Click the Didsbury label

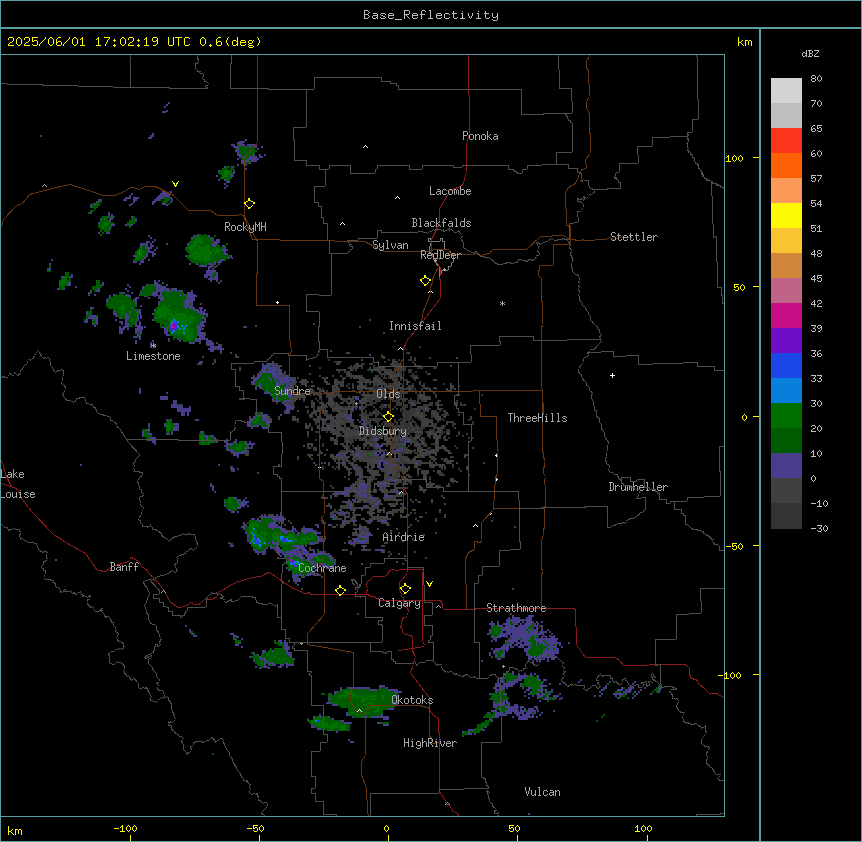click(x=383, y=431)
